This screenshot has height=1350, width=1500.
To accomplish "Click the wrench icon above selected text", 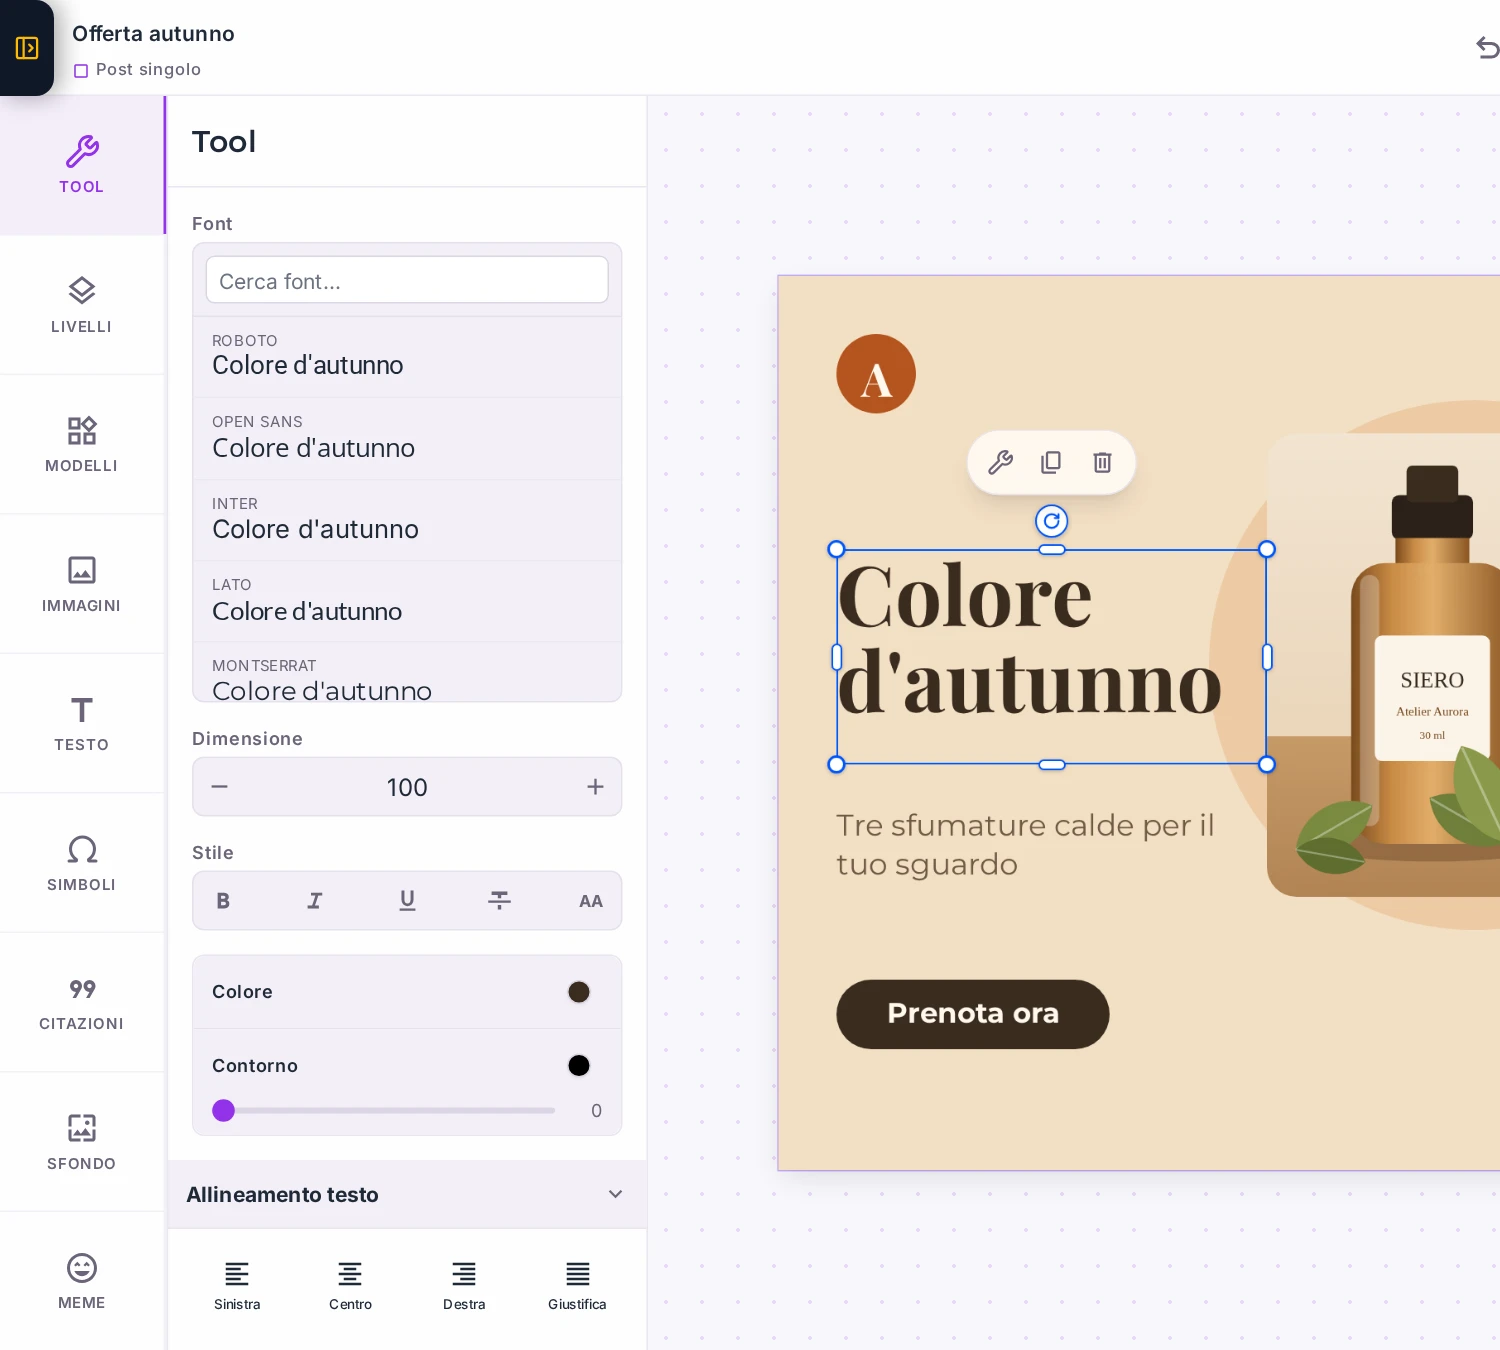I will pos(1001,462).
